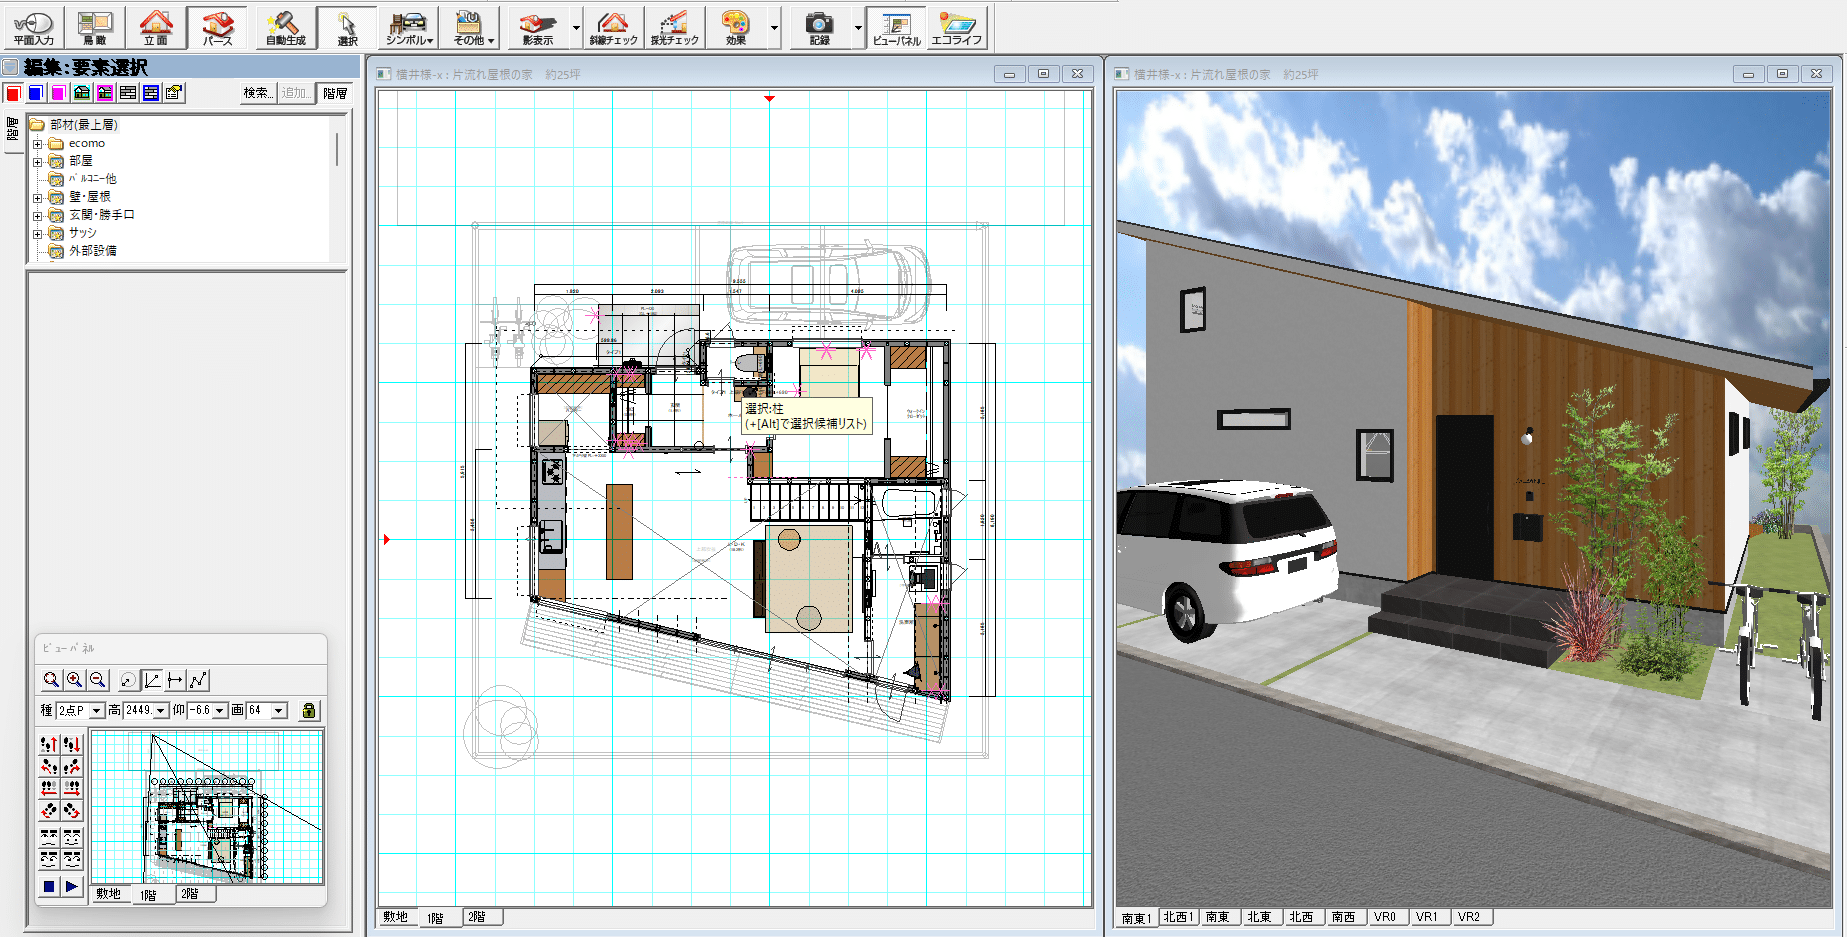Zoom in using the view panel magnifier plus
Screen dimensions: 1847x937
(x=74, y=680)
